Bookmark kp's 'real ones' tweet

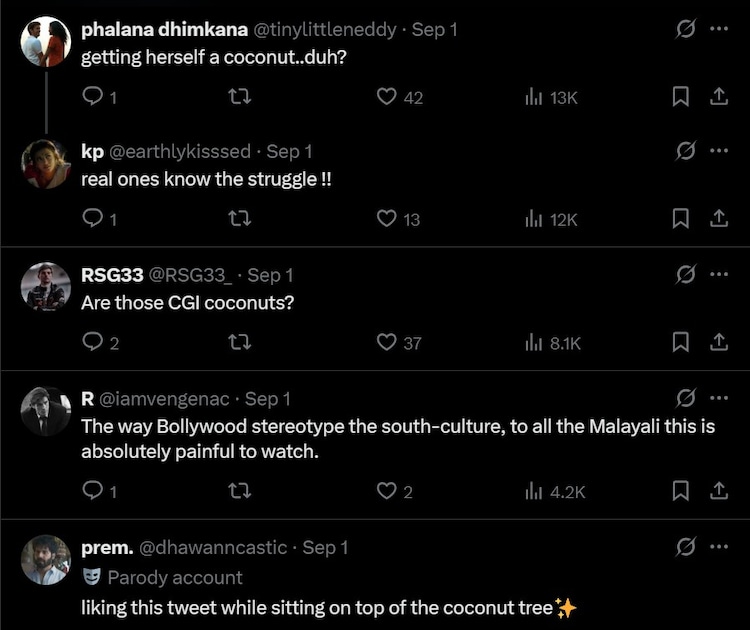point(680,219)
